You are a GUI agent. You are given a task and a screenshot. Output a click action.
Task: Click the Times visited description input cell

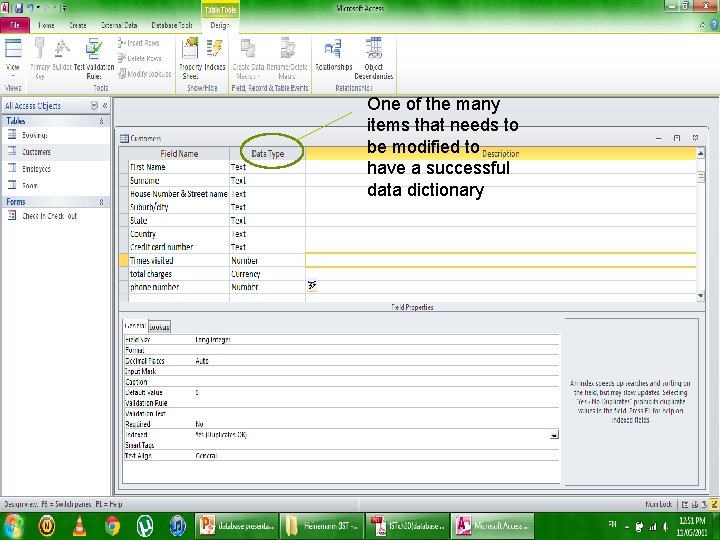[x=501, y=260]
